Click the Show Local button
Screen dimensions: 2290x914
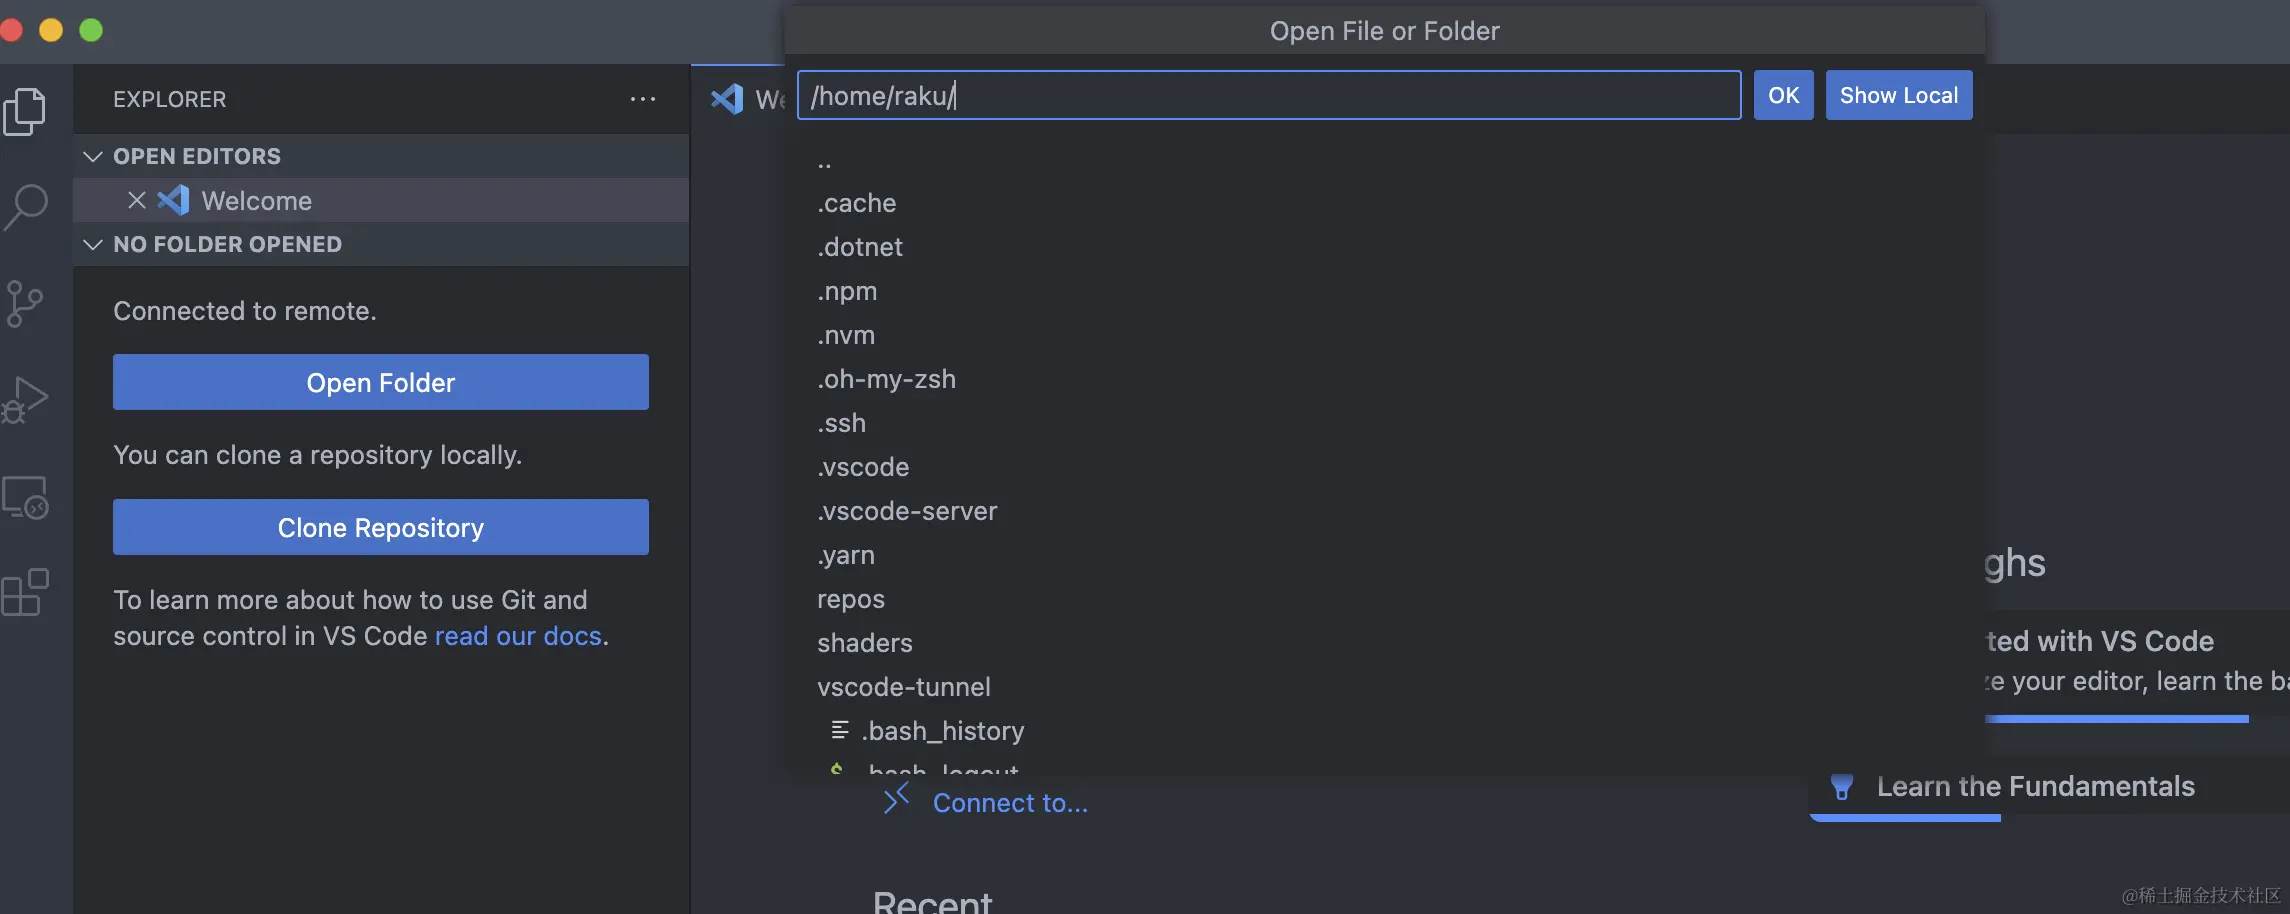coord(1898,95)
